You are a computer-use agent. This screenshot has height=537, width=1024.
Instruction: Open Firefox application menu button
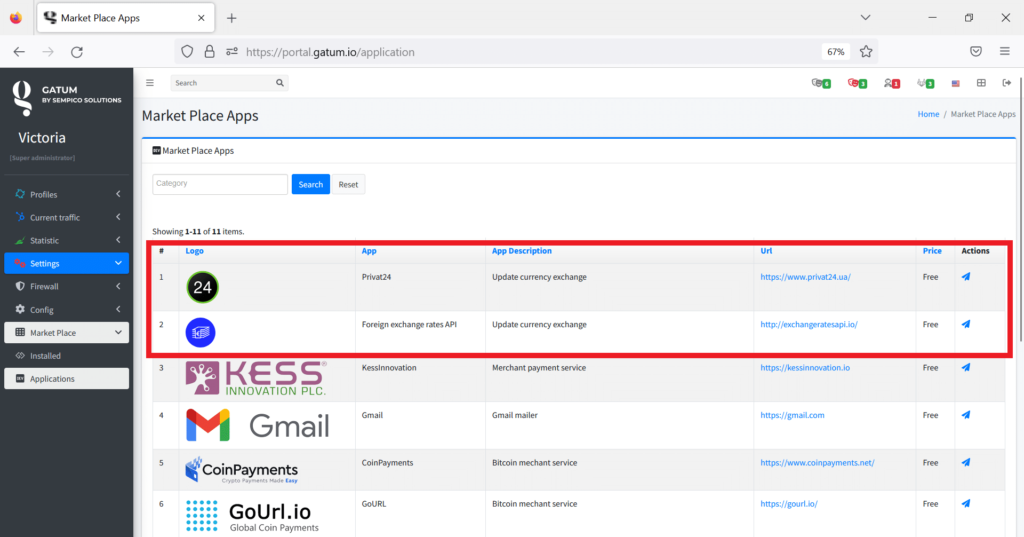(1004, 52)
